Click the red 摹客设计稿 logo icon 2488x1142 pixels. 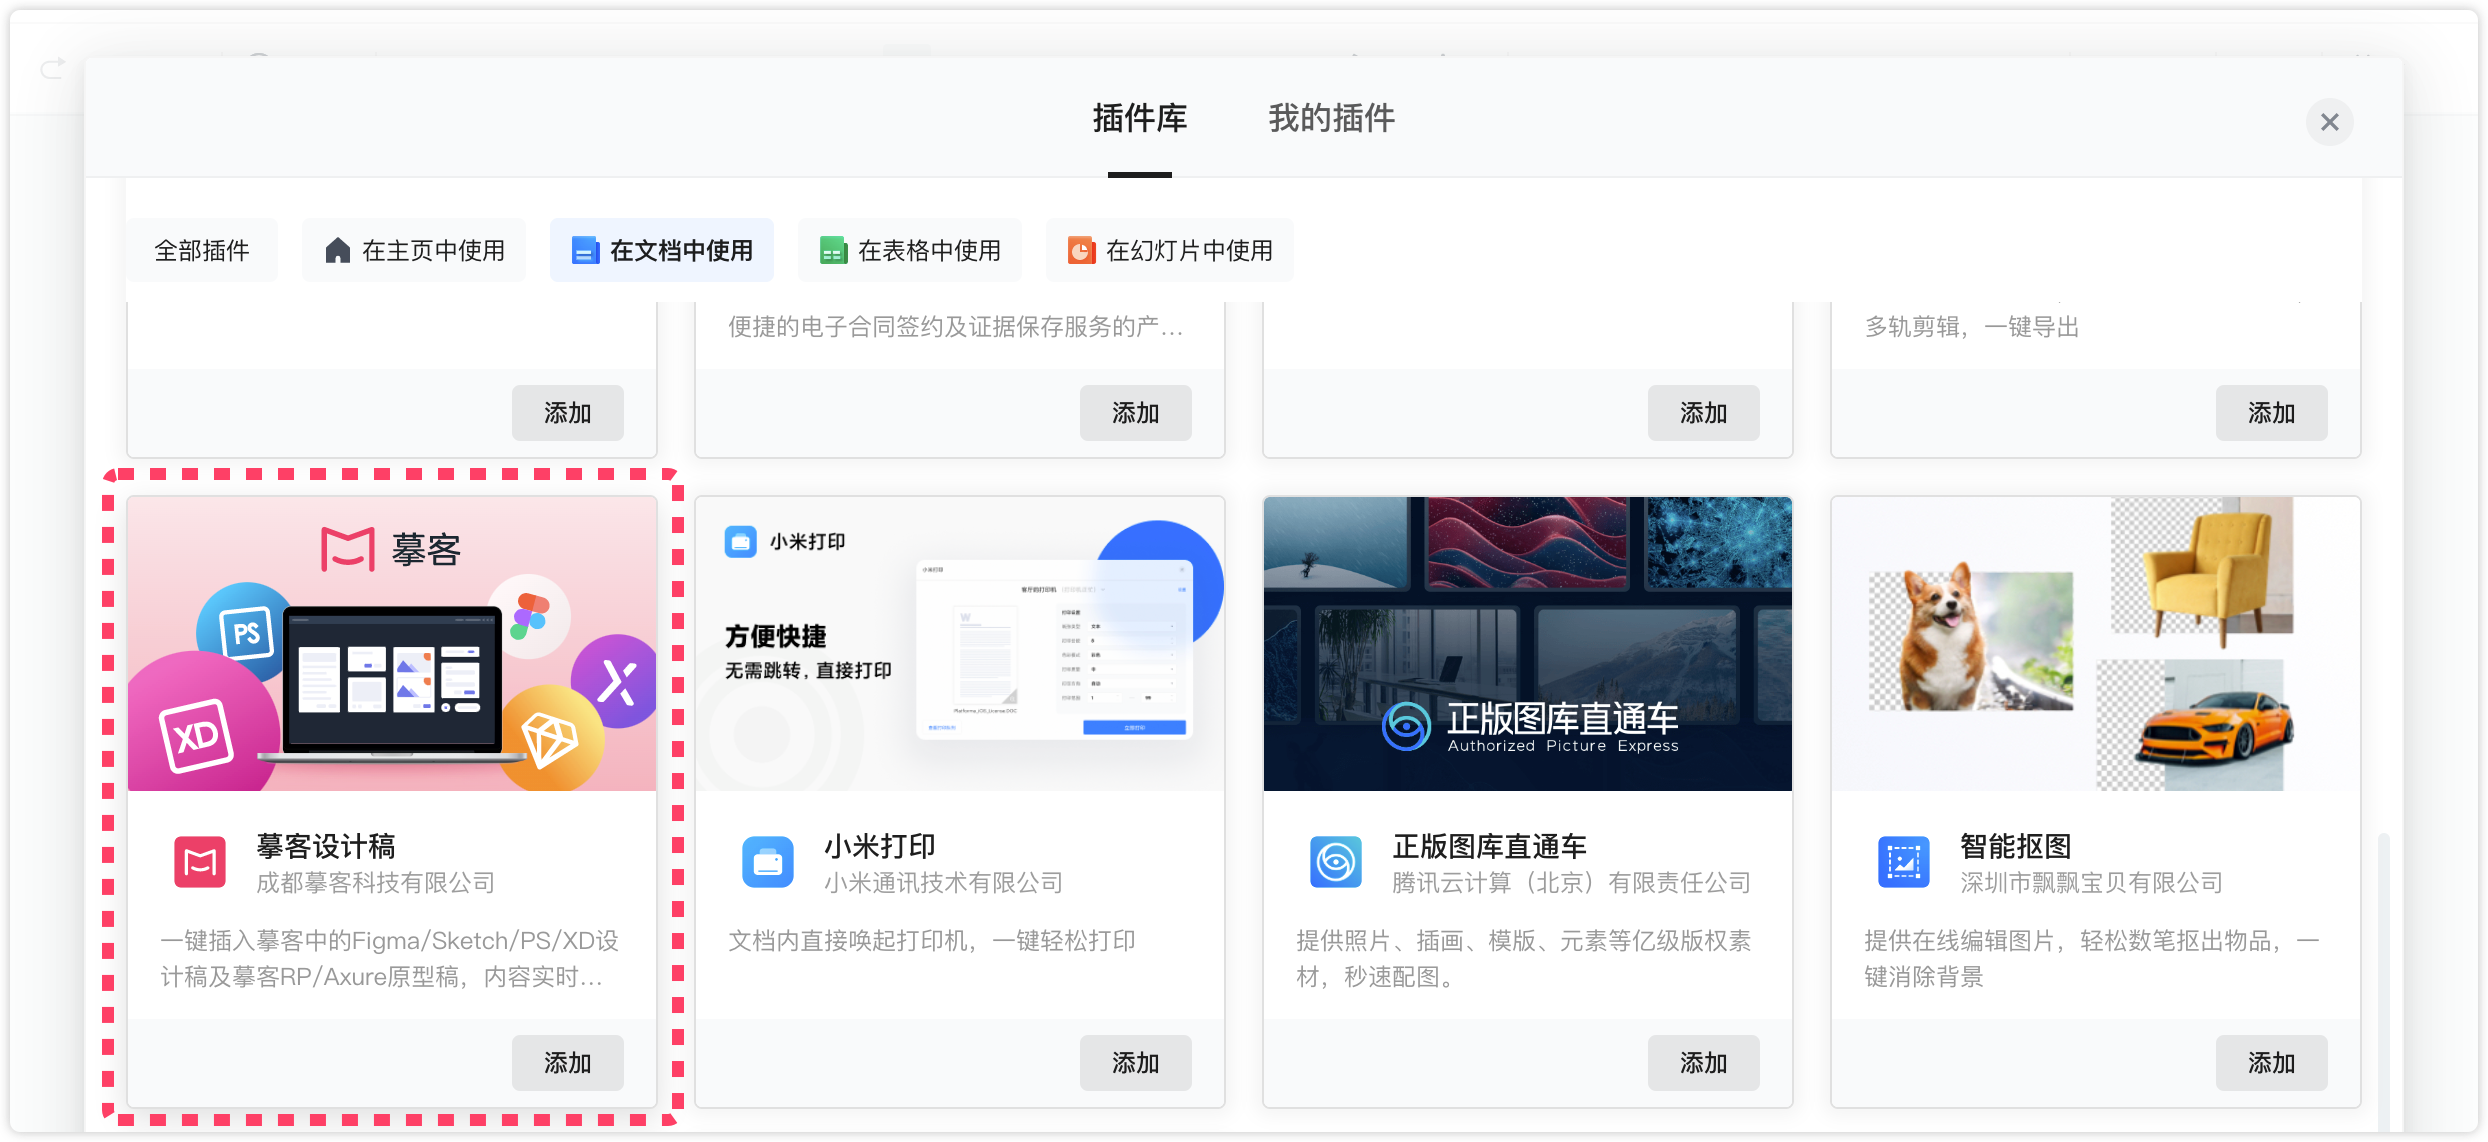pos(200,862)
